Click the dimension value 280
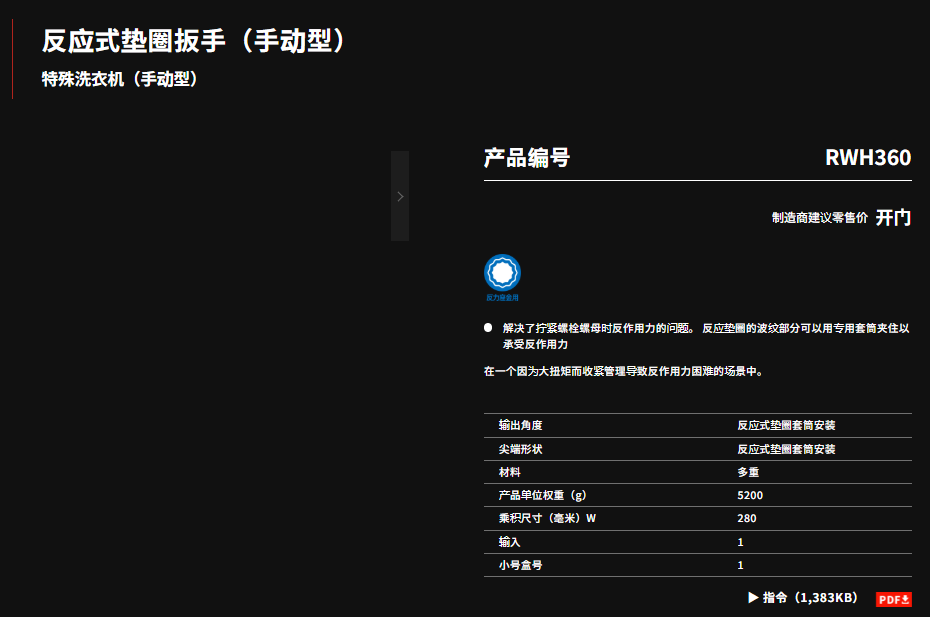The image size is (930, 617). tap(747, 518)
